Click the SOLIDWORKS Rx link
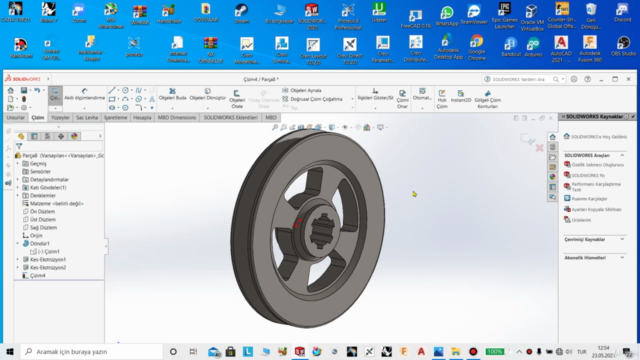 (588, 176)
